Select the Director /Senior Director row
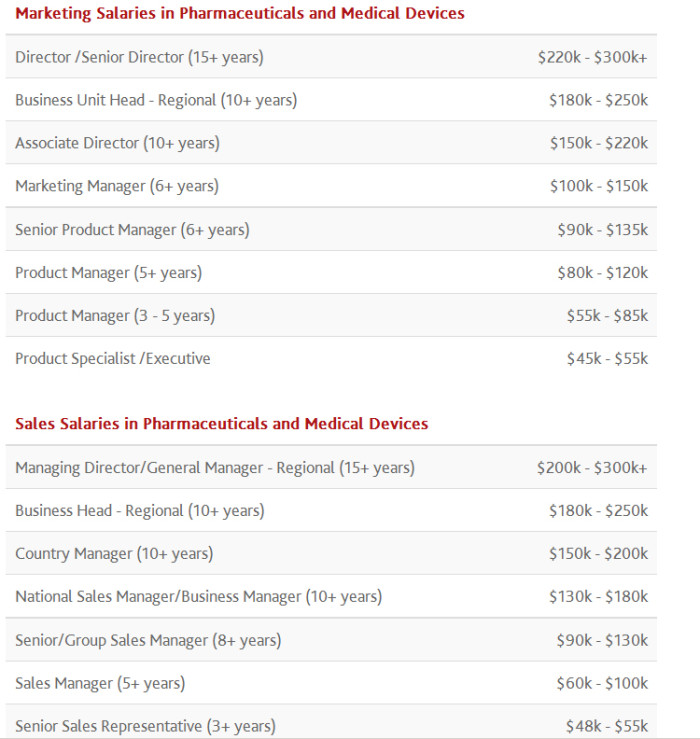700x739 pixels. click(331, 57)
